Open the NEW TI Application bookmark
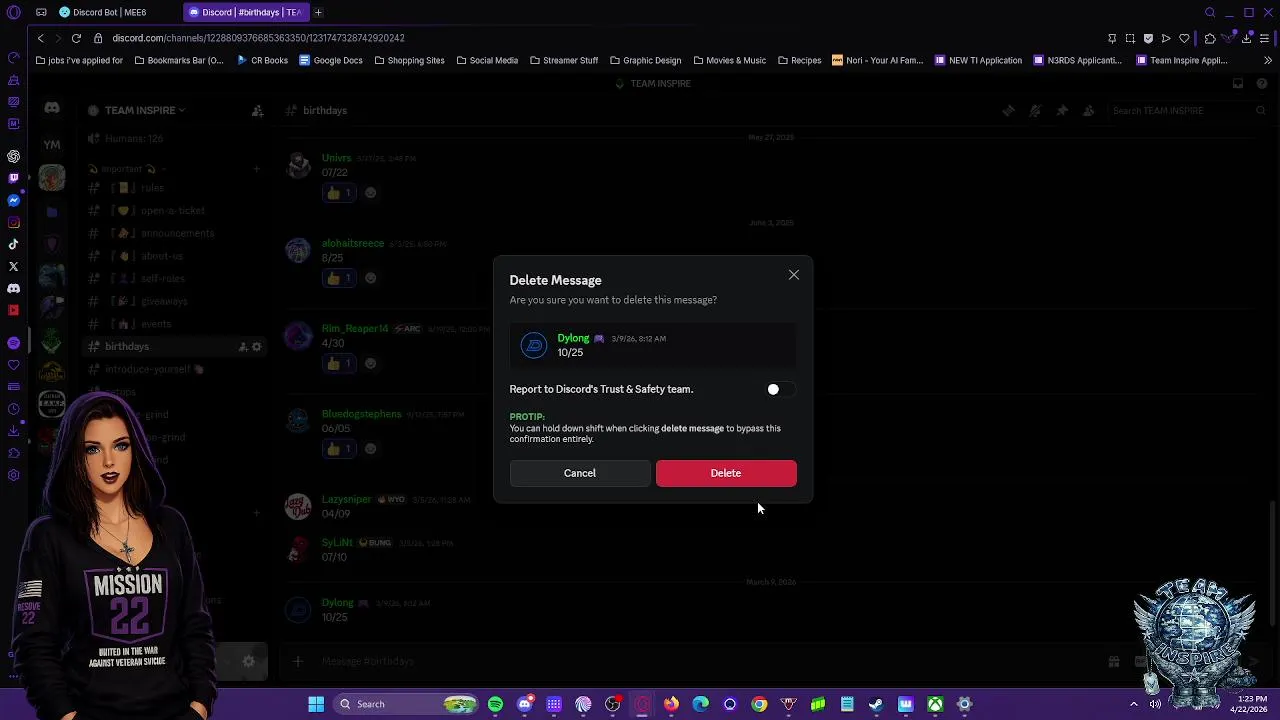Image resolution: width=1280 pixels, height=720 pixels. pos(978,60)
